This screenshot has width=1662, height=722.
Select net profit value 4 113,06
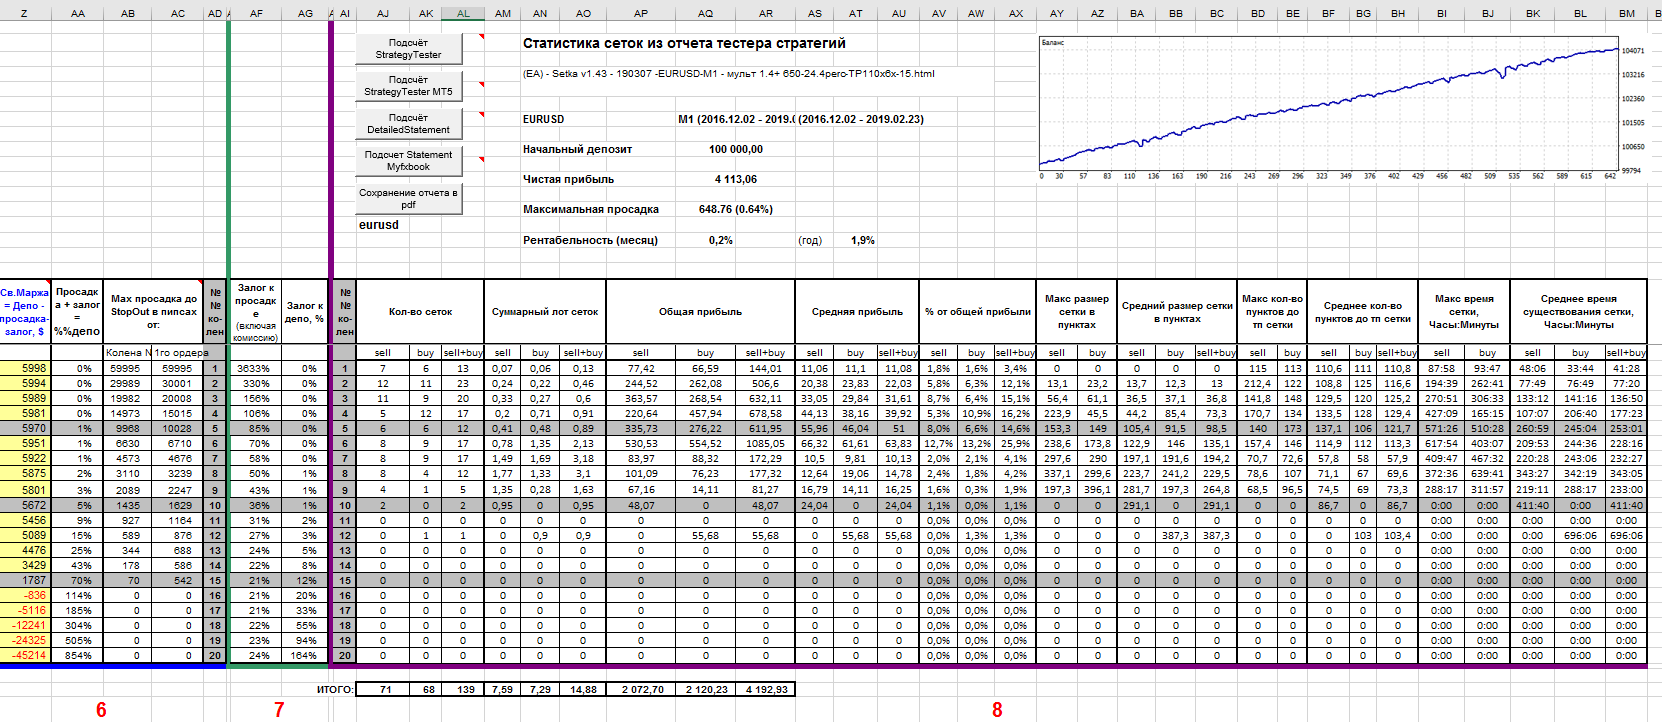click(736, 179)
